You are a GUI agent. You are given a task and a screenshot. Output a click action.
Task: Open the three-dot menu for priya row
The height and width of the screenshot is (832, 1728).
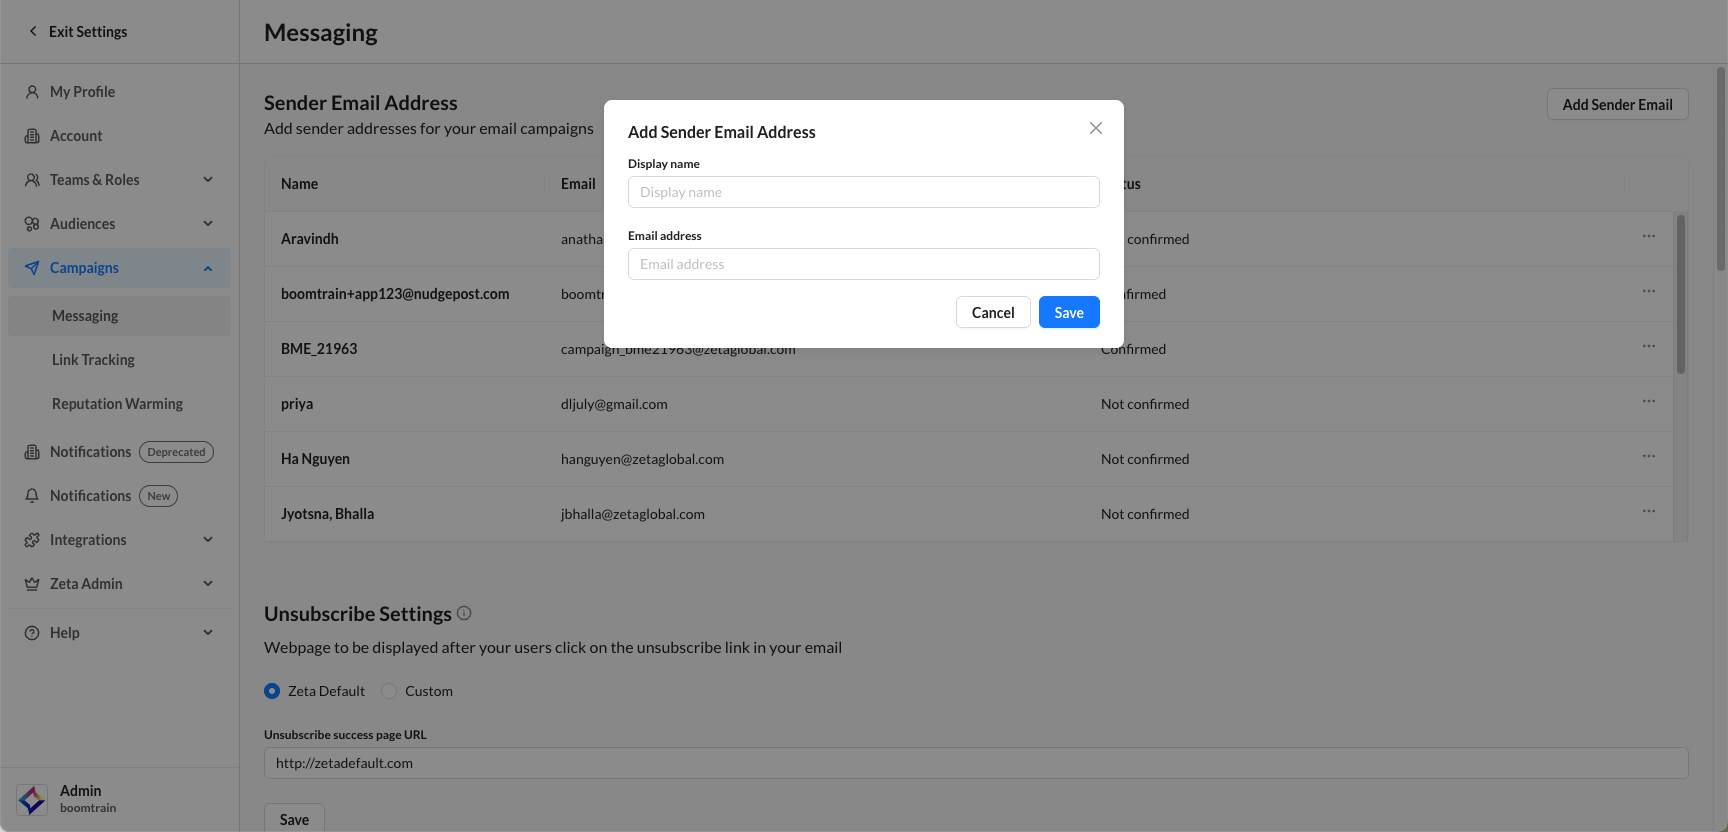point(1648,401)
